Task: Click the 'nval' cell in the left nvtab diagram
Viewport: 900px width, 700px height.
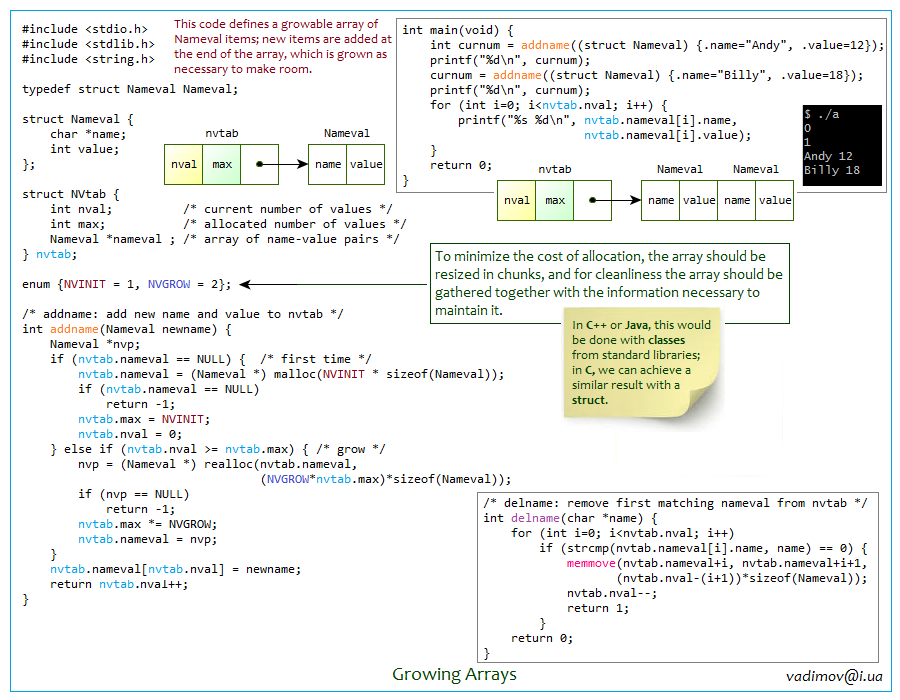Action: coord(184,165)
